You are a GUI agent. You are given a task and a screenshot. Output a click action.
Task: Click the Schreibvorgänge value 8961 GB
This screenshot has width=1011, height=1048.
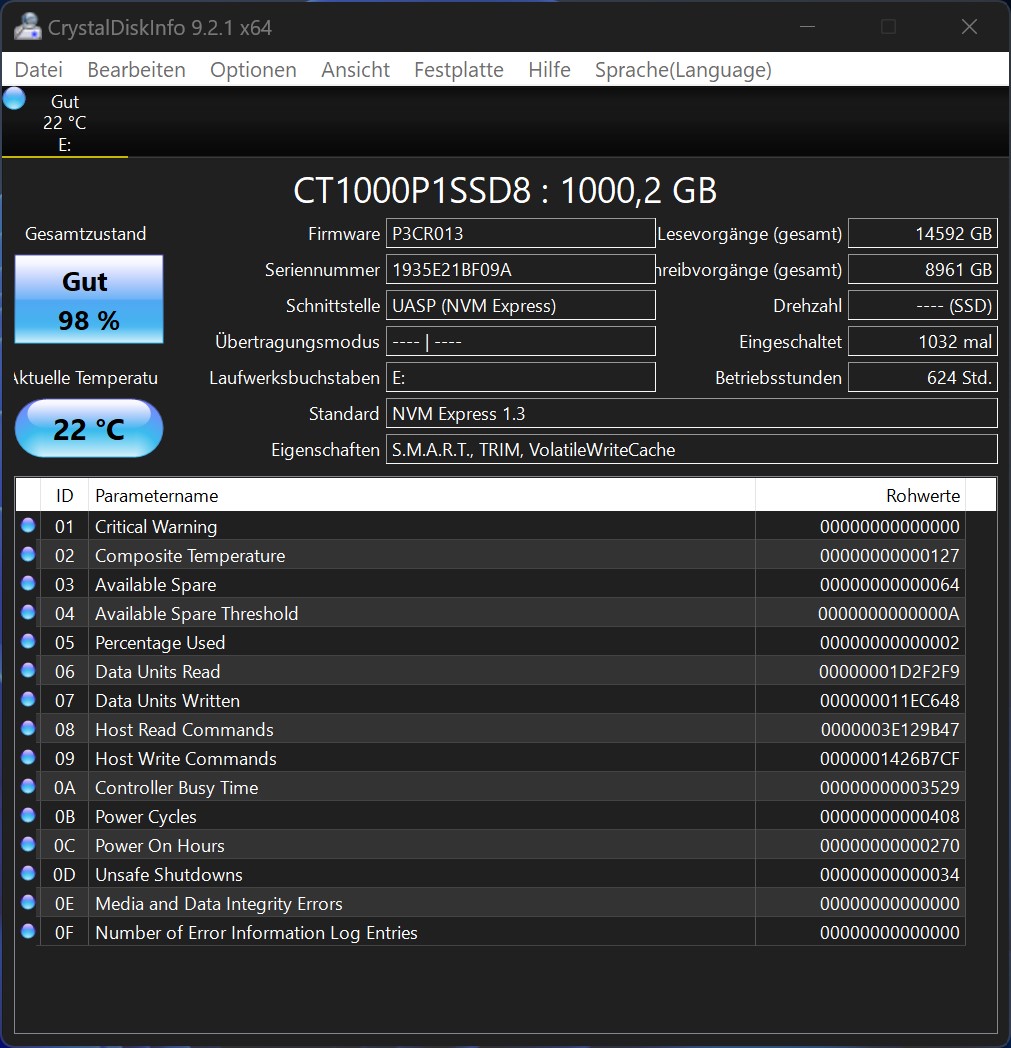[x=923, y=270]
